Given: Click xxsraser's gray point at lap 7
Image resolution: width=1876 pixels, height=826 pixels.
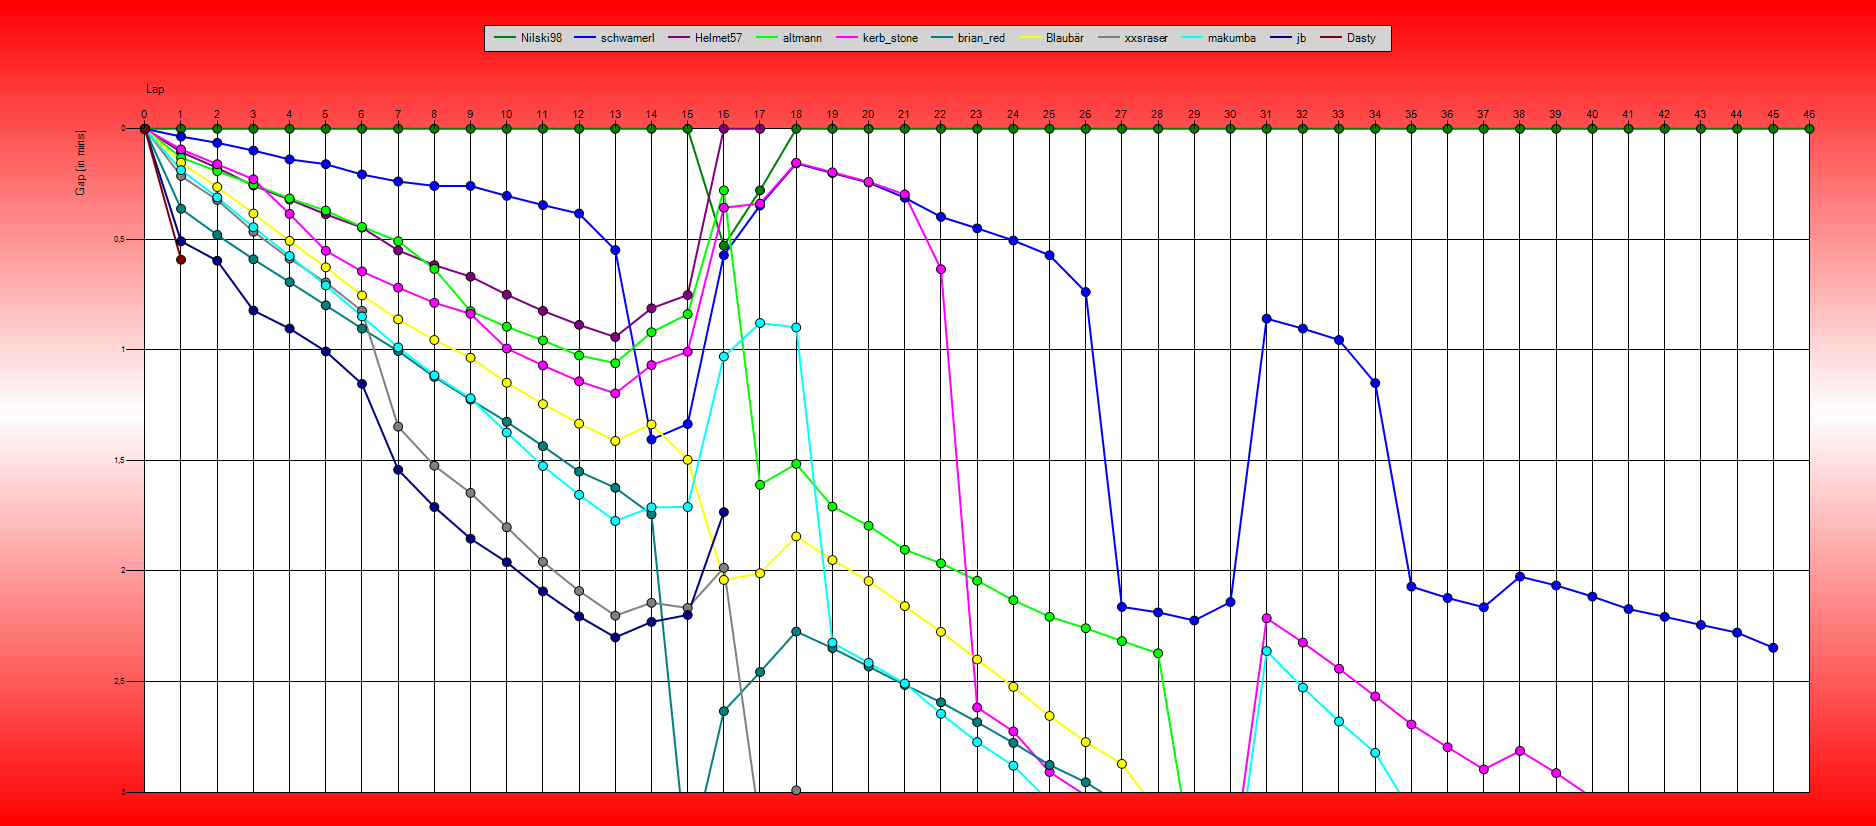Looking at the screenshot, I should pos(398,427).
